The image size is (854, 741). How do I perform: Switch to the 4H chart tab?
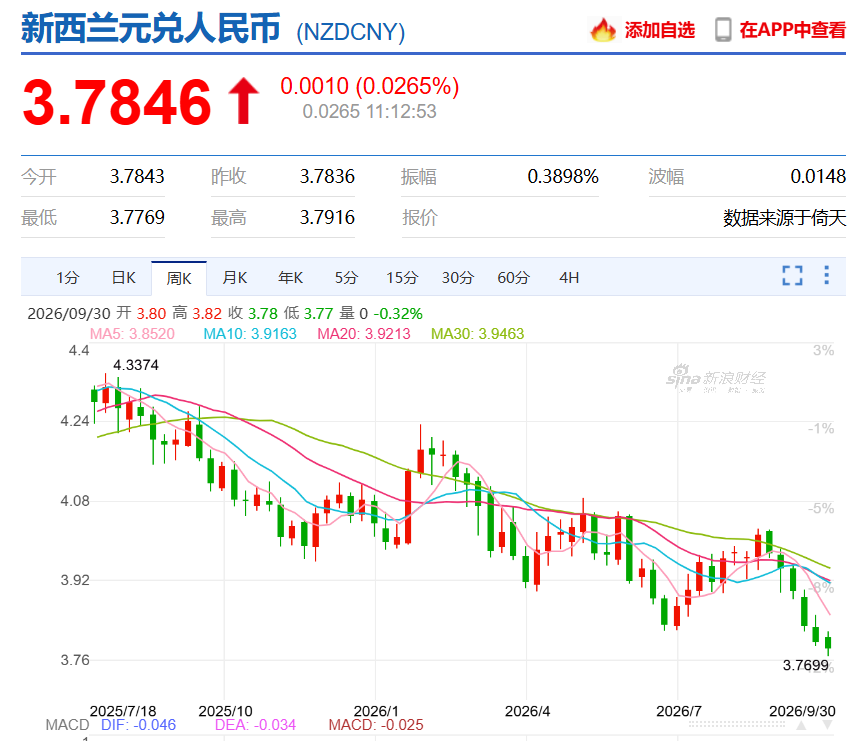pyautogui.click(x=569, y=278)
